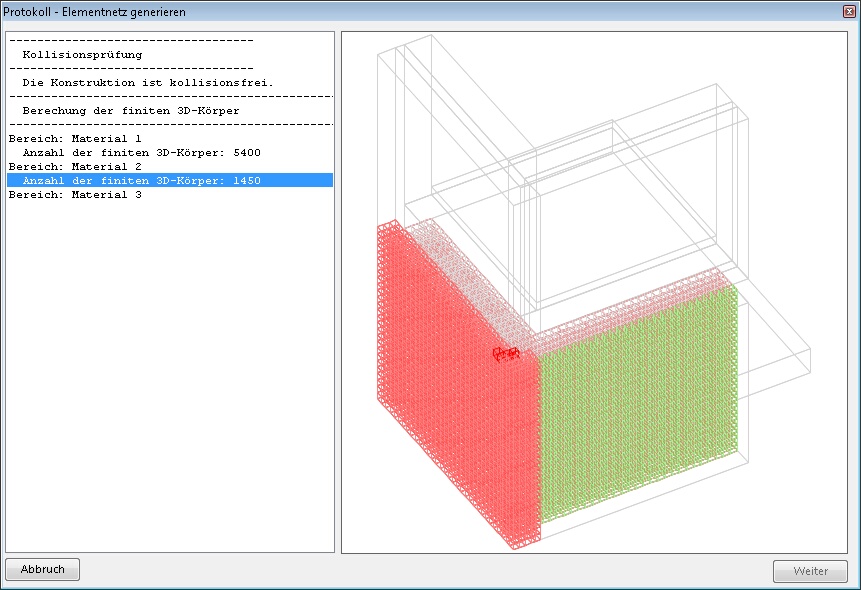Click 'Die Konstruktion ist kollisionsfrei.' line
Screen dimensions: 861x590
[170, 82]
